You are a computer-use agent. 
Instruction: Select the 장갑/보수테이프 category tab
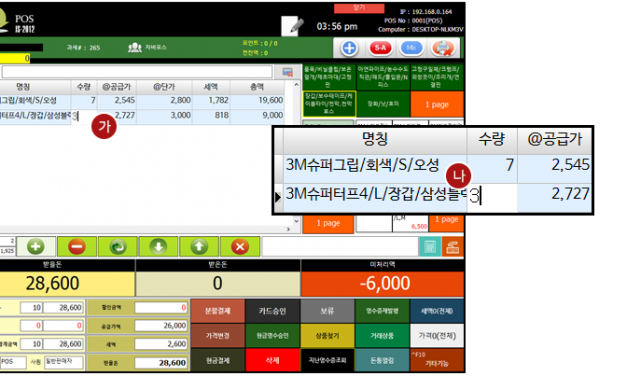329,104
